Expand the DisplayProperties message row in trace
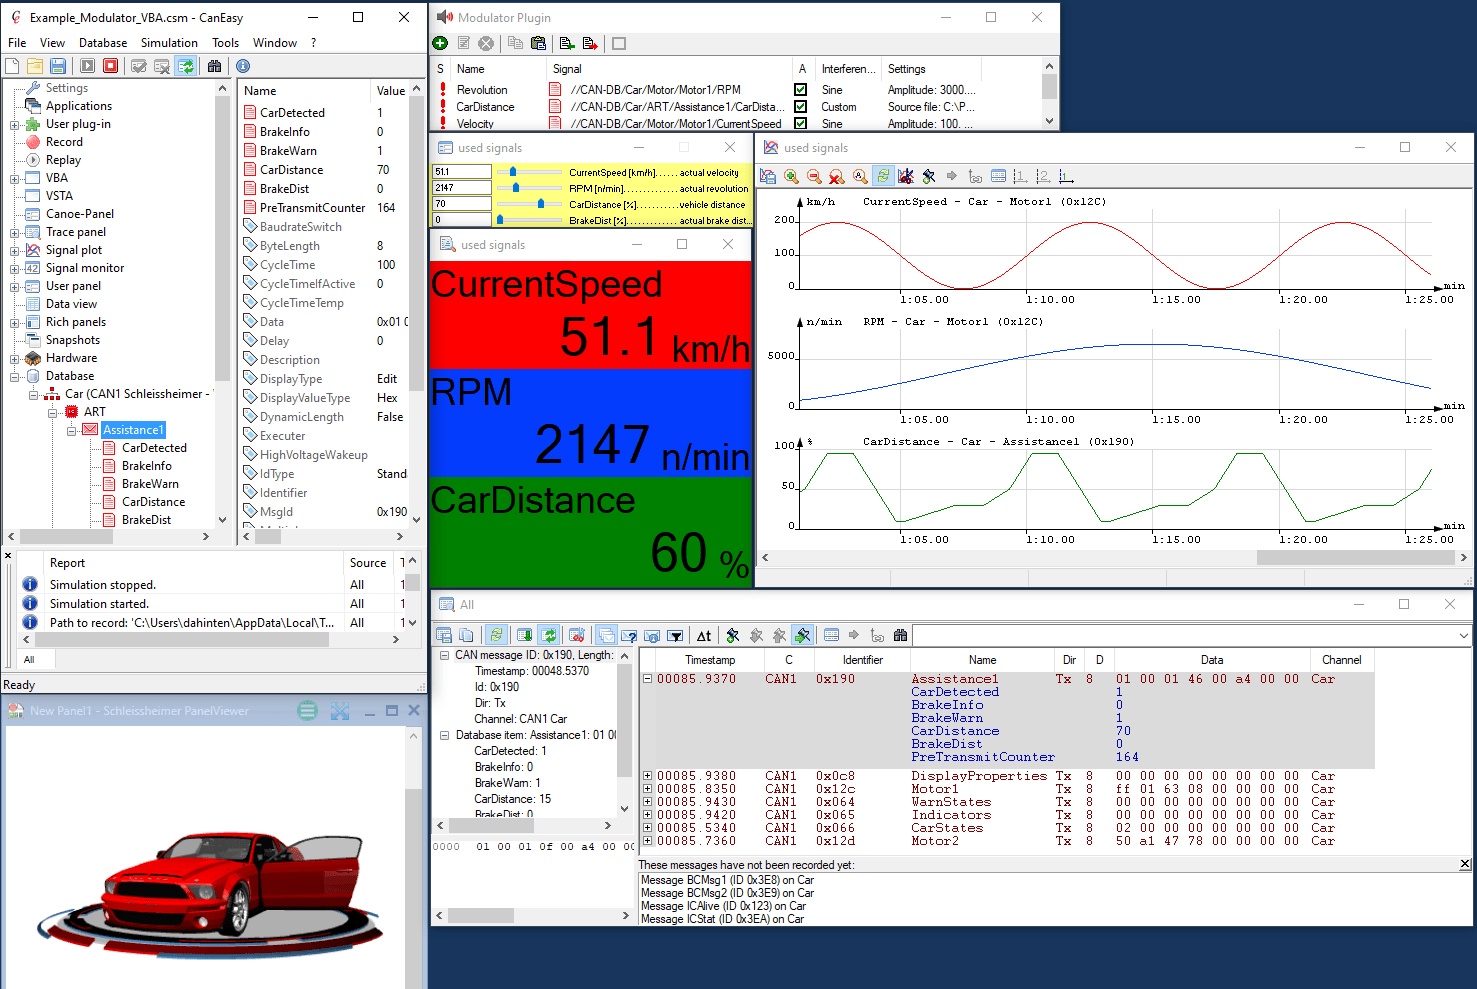The height and width of the screenshot is (989, 1477). pos(647,776)
